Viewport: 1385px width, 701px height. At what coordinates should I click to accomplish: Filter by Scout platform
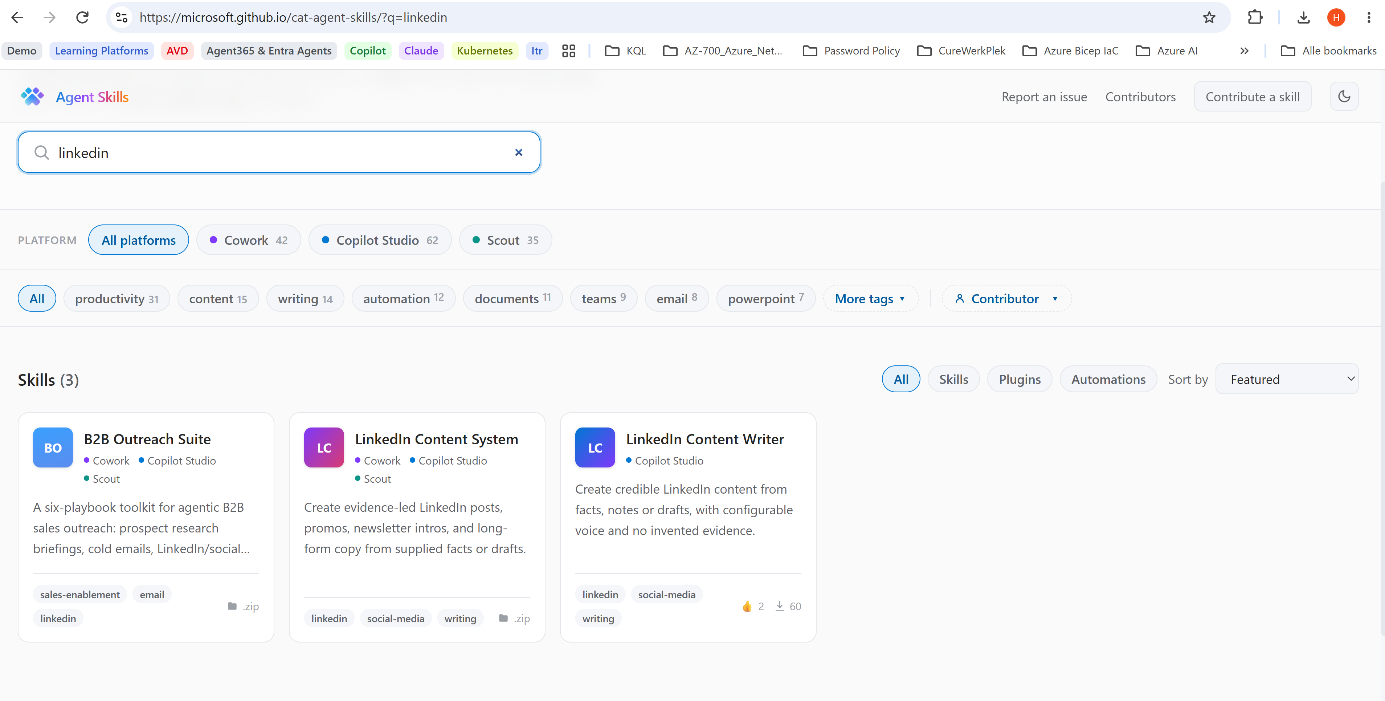click(x=505, y=240)
